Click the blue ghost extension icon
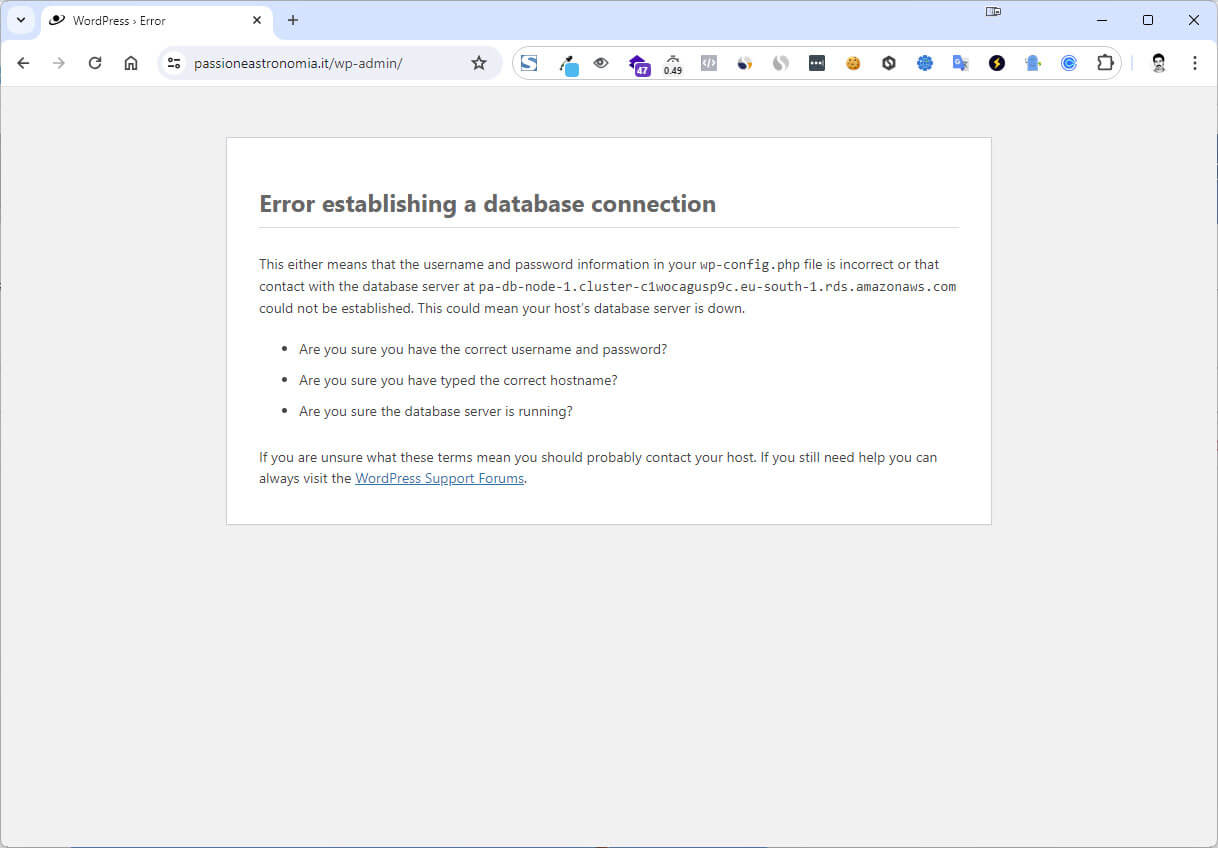Screen dimensions: 1218x848 tap(1033, 63)
